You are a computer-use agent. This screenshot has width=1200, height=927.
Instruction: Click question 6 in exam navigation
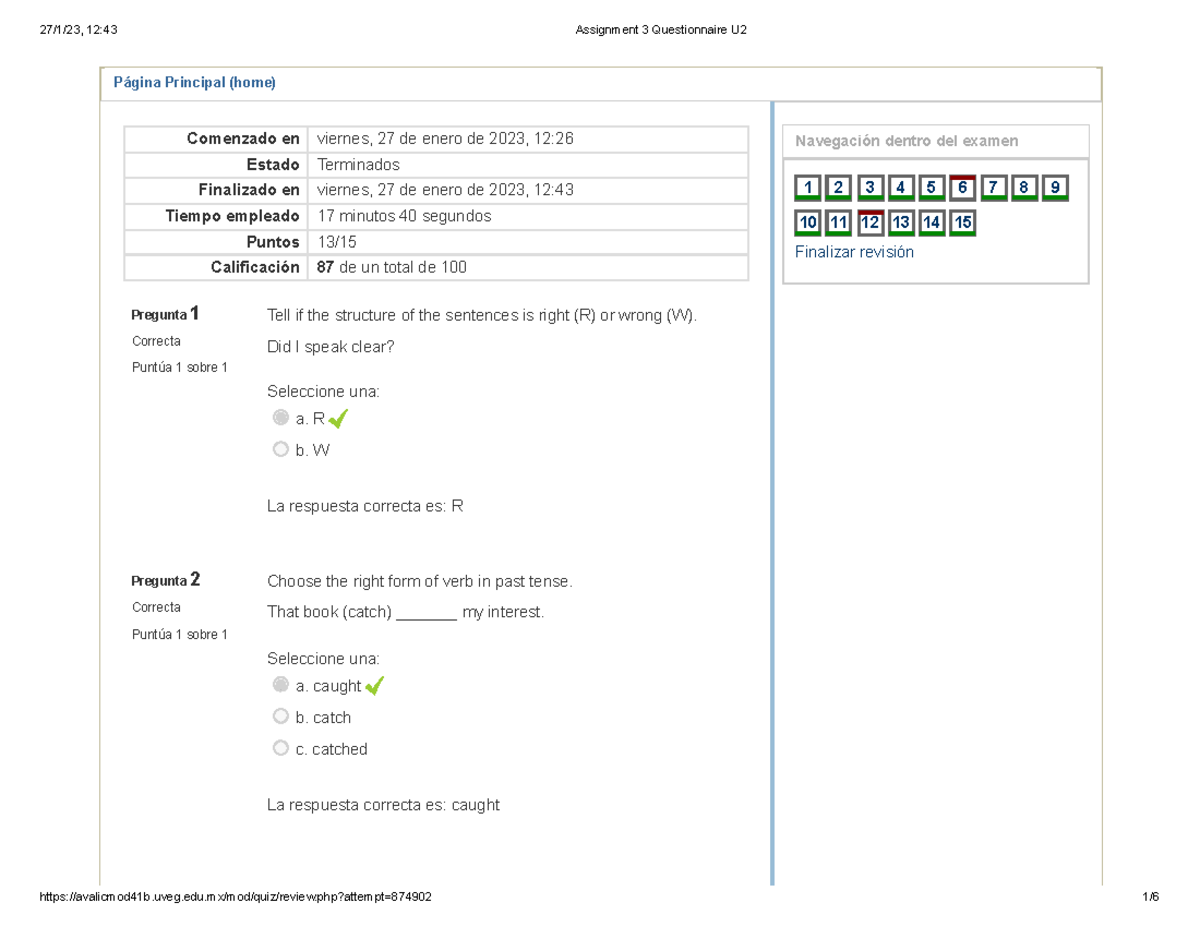point(960,187)
